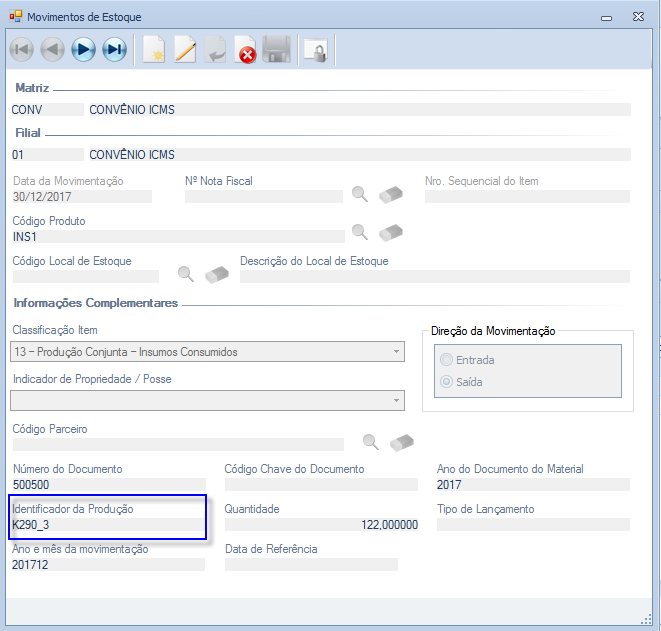Click the padlock icon in toolbar
The image size is (661, 631).
pos(315,50)
